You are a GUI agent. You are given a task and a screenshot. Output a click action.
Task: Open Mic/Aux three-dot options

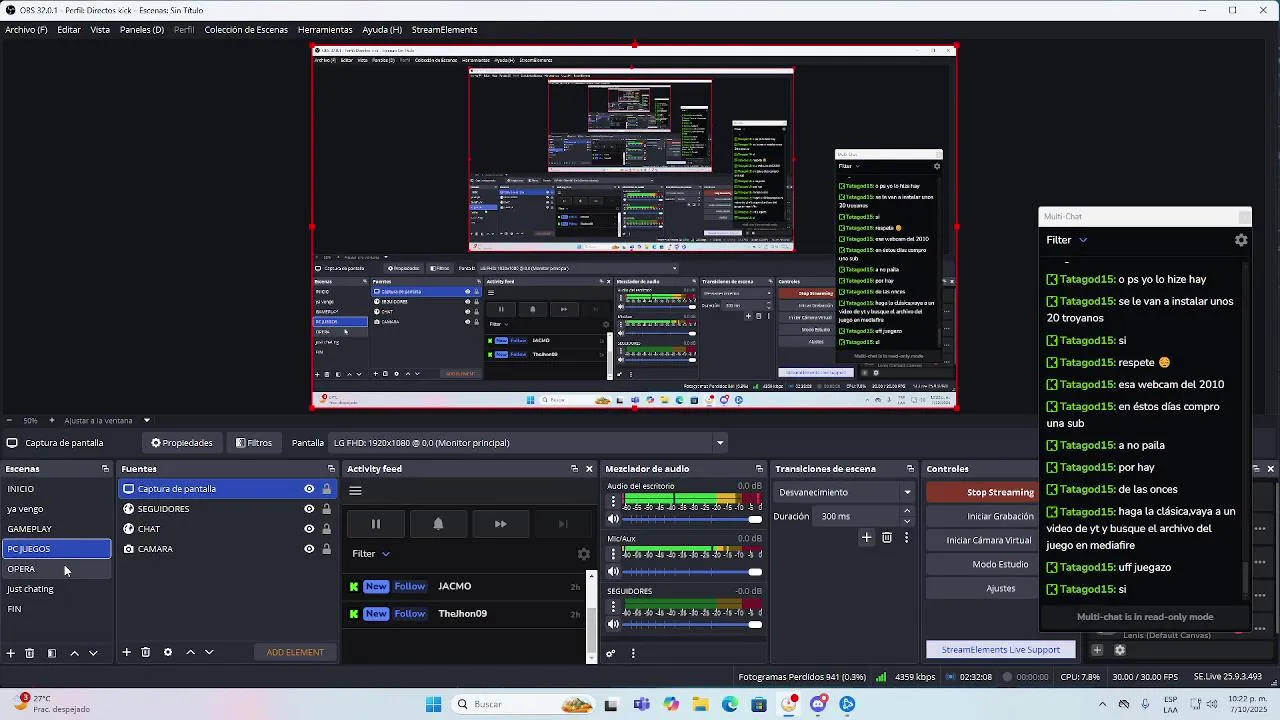pos(614,554)
